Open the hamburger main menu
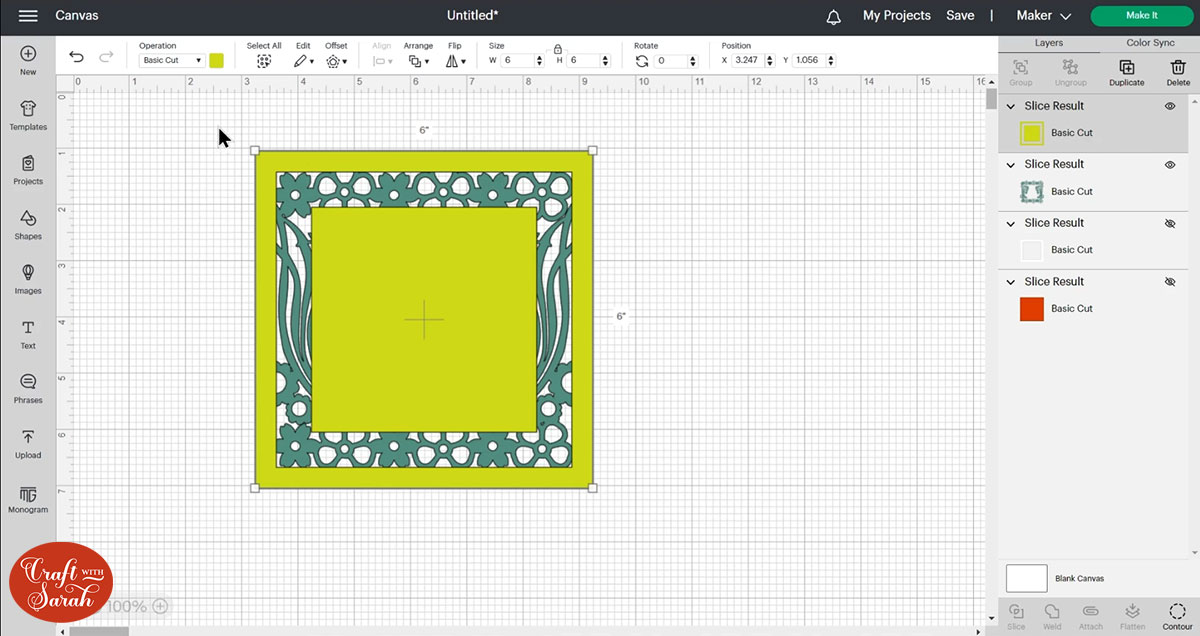The image size is (1200, 636). [28, 16]
